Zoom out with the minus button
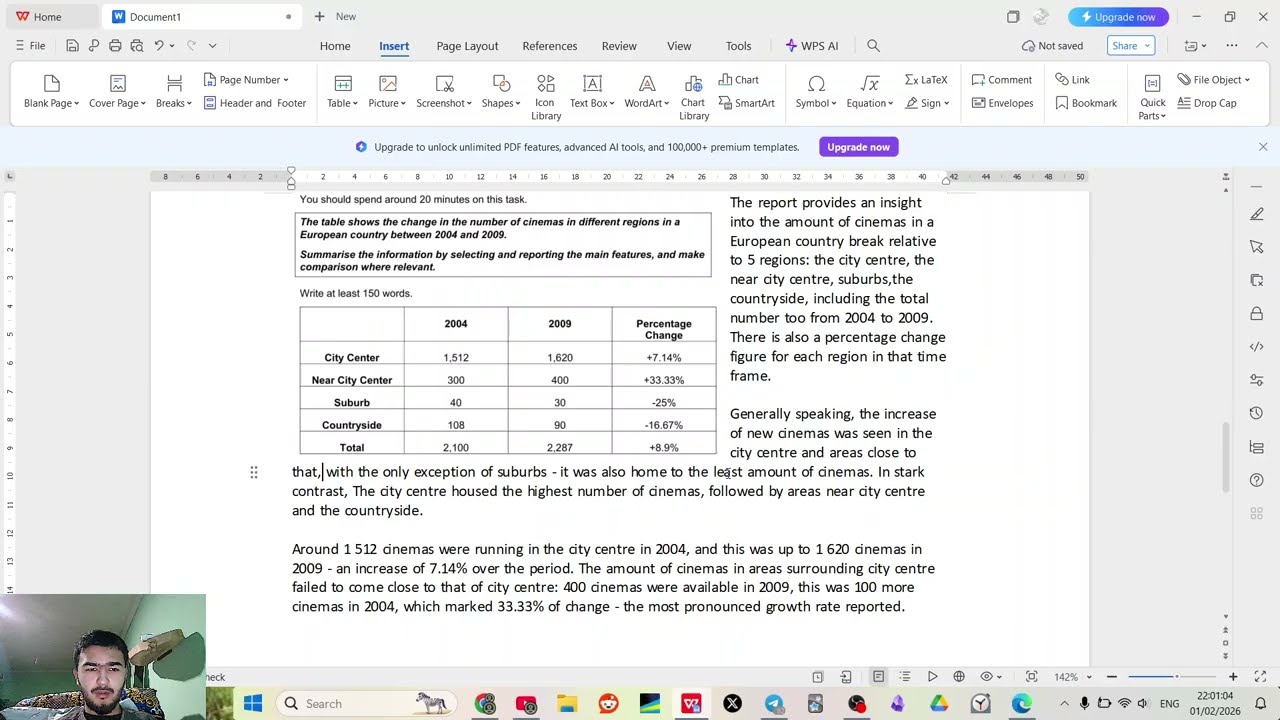This screenshot has width=1280, height=720. pyautogui.click(x=1111, y=677)
